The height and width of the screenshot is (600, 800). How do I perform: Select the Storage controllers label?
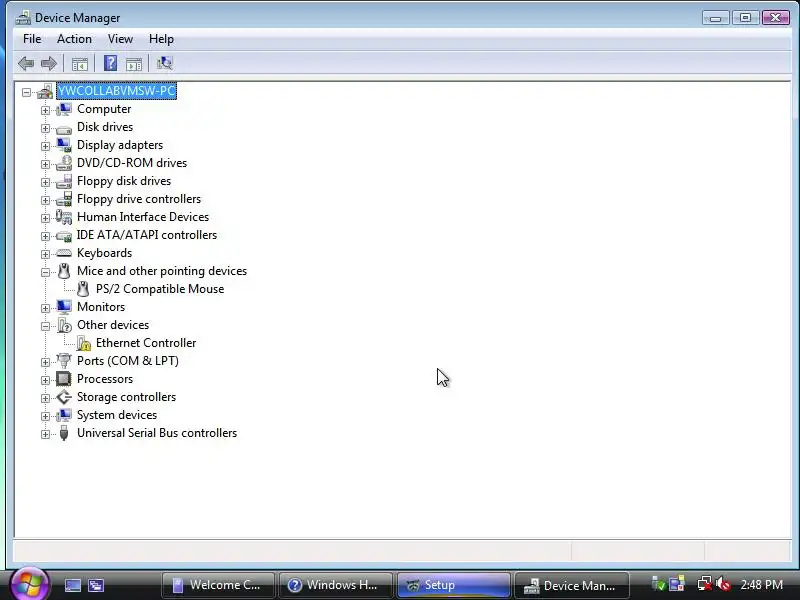point(126,397)
